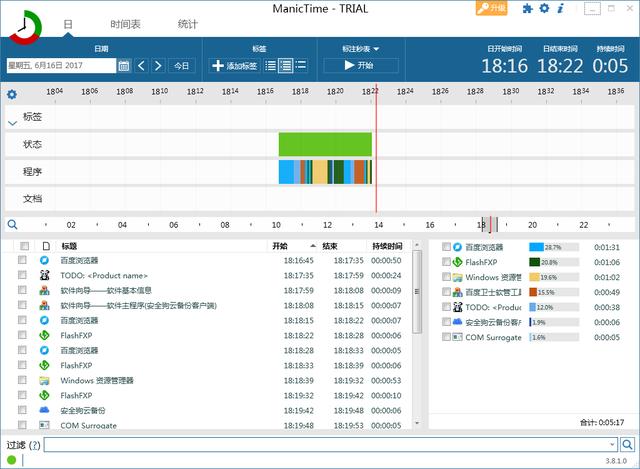Go to next day arrow
This screenshot has width=640, height=469.
(158, 66)
